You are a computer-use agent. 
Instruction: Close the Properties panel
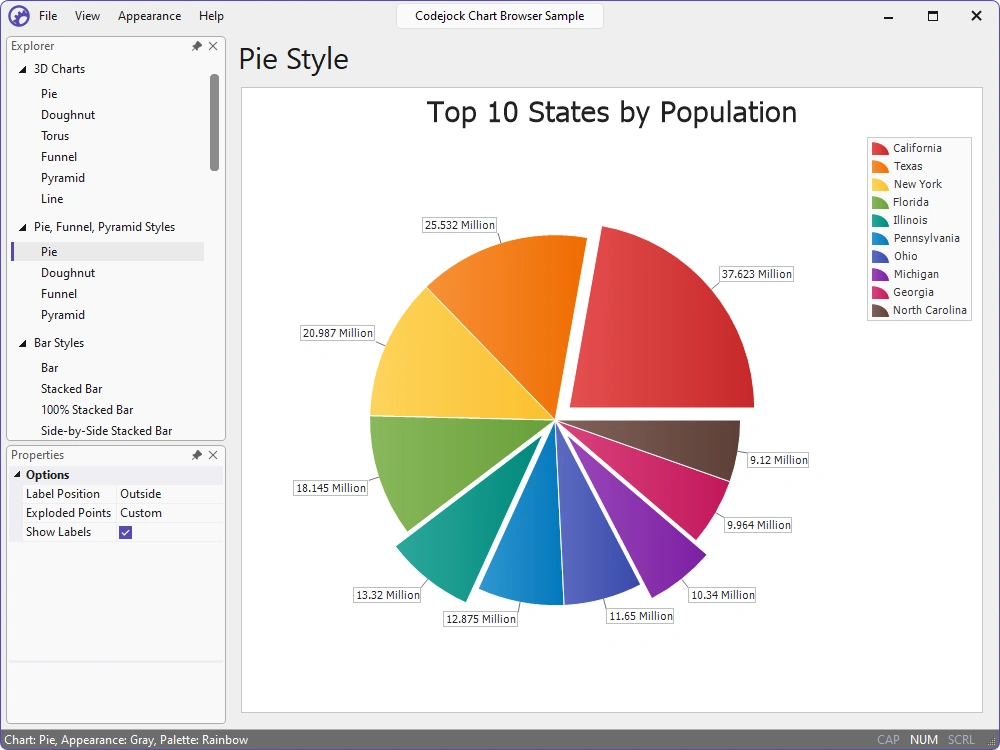click(213, 455)
